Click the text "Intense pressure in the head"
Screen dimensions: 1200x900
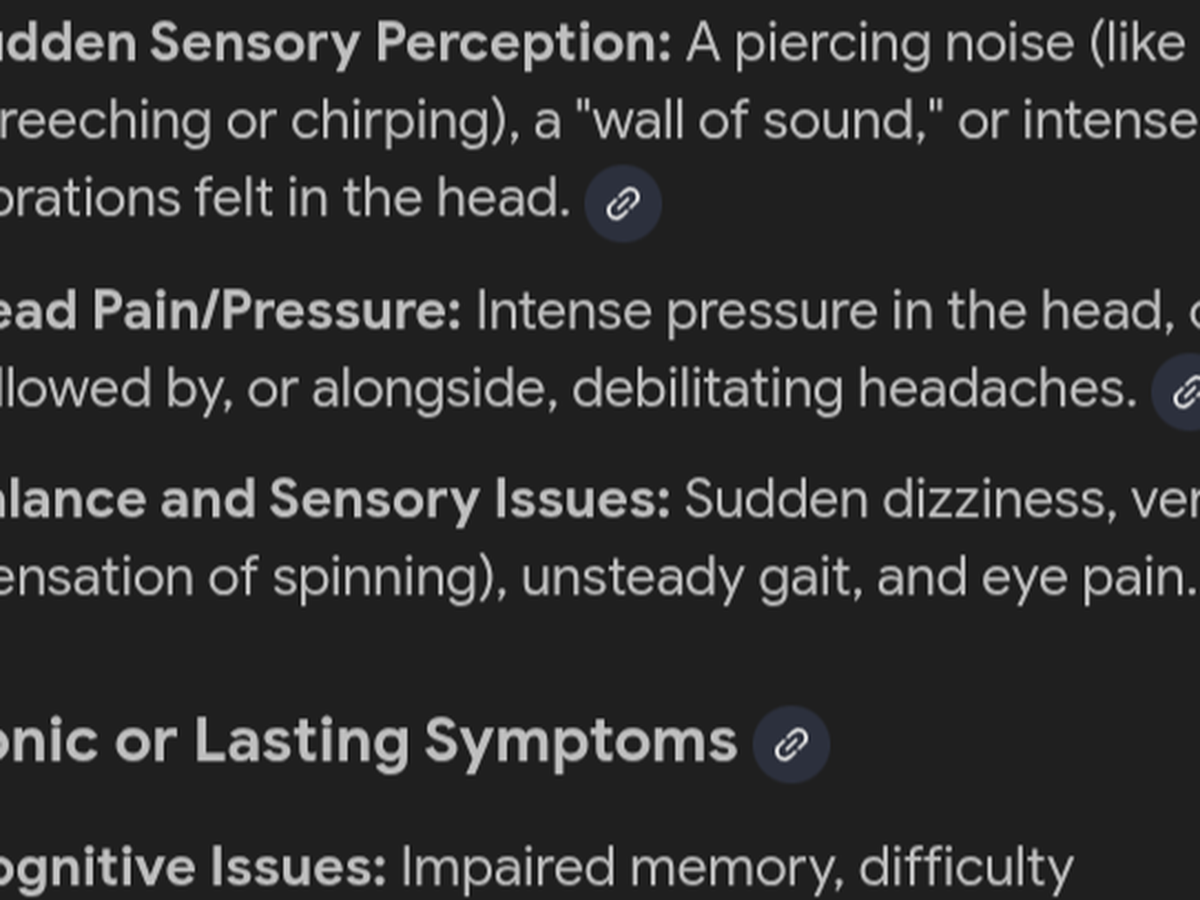click(815, 312)
